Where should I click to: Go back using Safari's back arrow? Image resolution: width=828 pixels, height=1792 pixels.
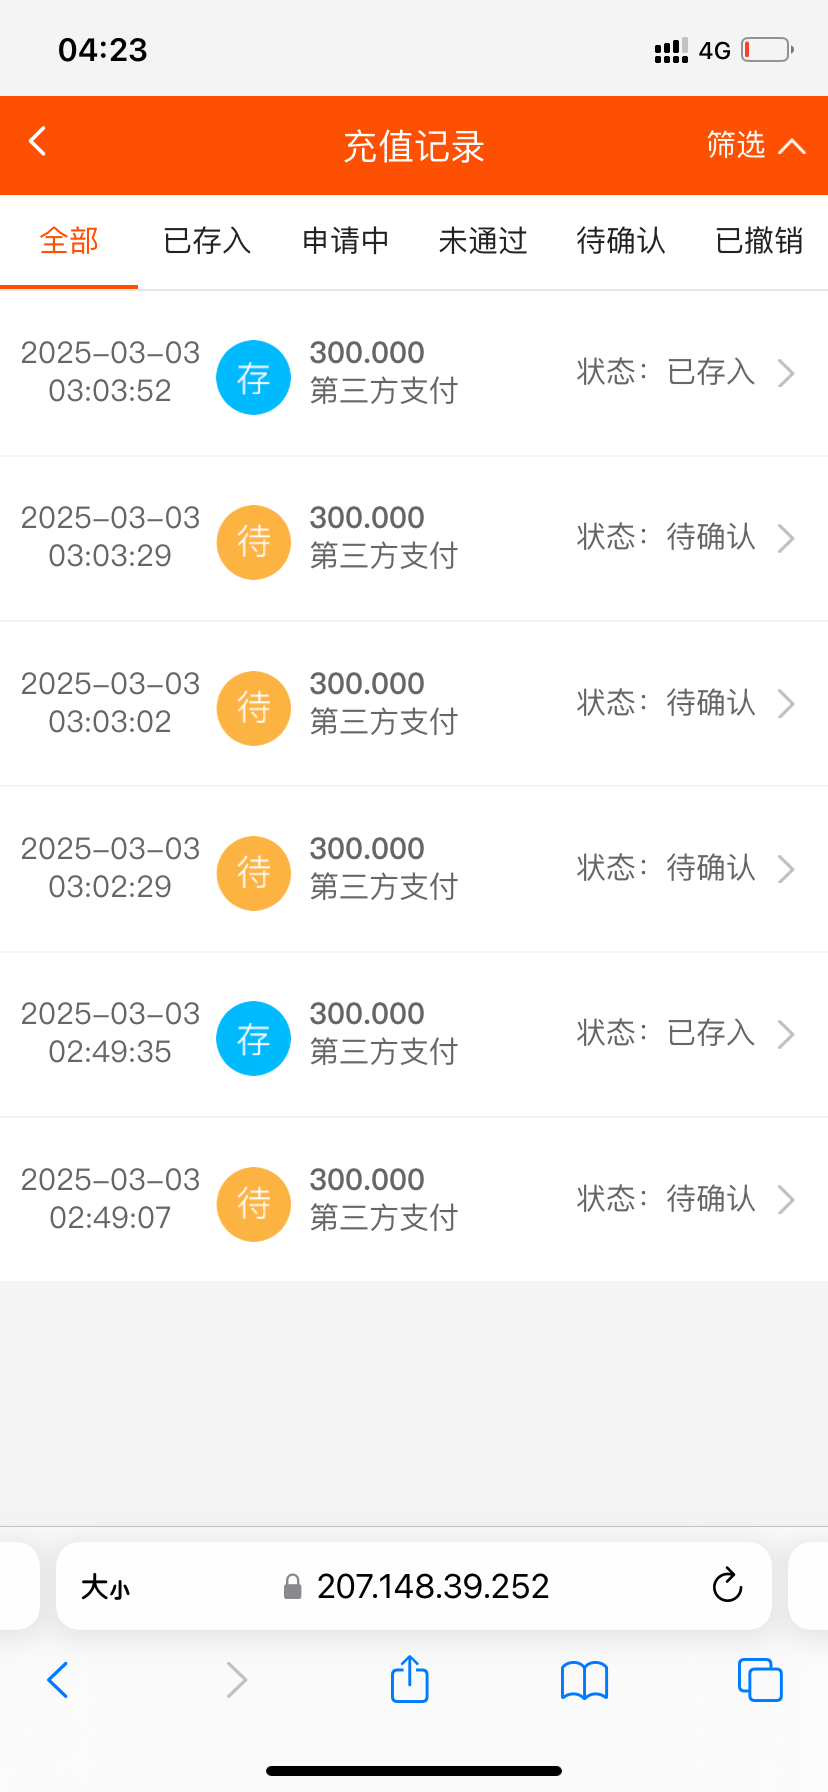[58, 1680]
